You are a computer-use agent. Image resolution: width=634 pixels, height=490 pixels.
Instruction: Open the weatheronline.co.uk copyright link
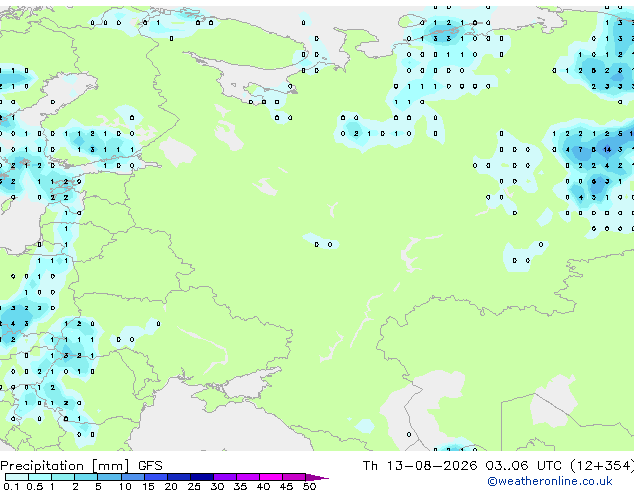coord(550,481)
